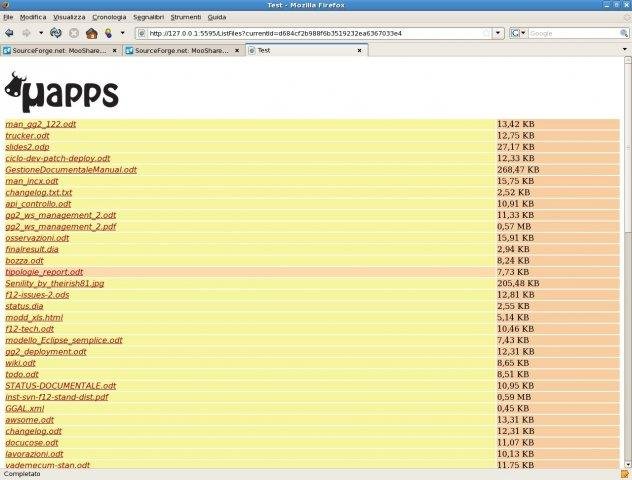Screen dimensions: 632x480
Task: Open f12-tech.odt link
Action: (29, 328)
